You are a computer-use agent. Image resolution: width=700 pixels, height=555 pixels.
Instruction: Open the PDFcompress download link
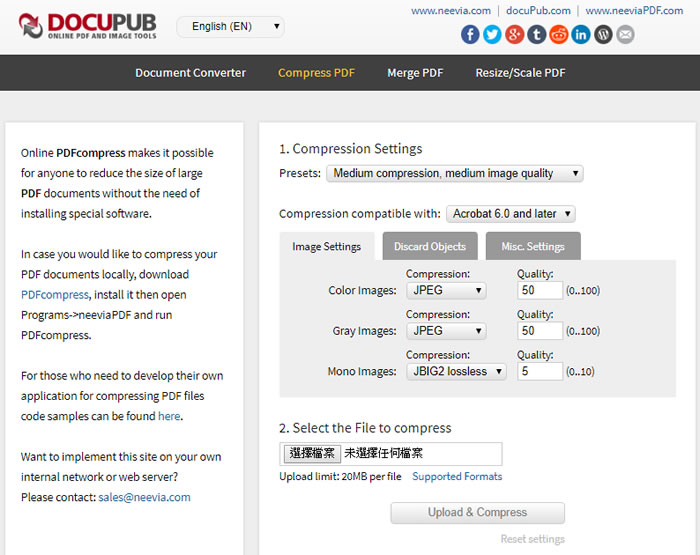tap(55, 295)
